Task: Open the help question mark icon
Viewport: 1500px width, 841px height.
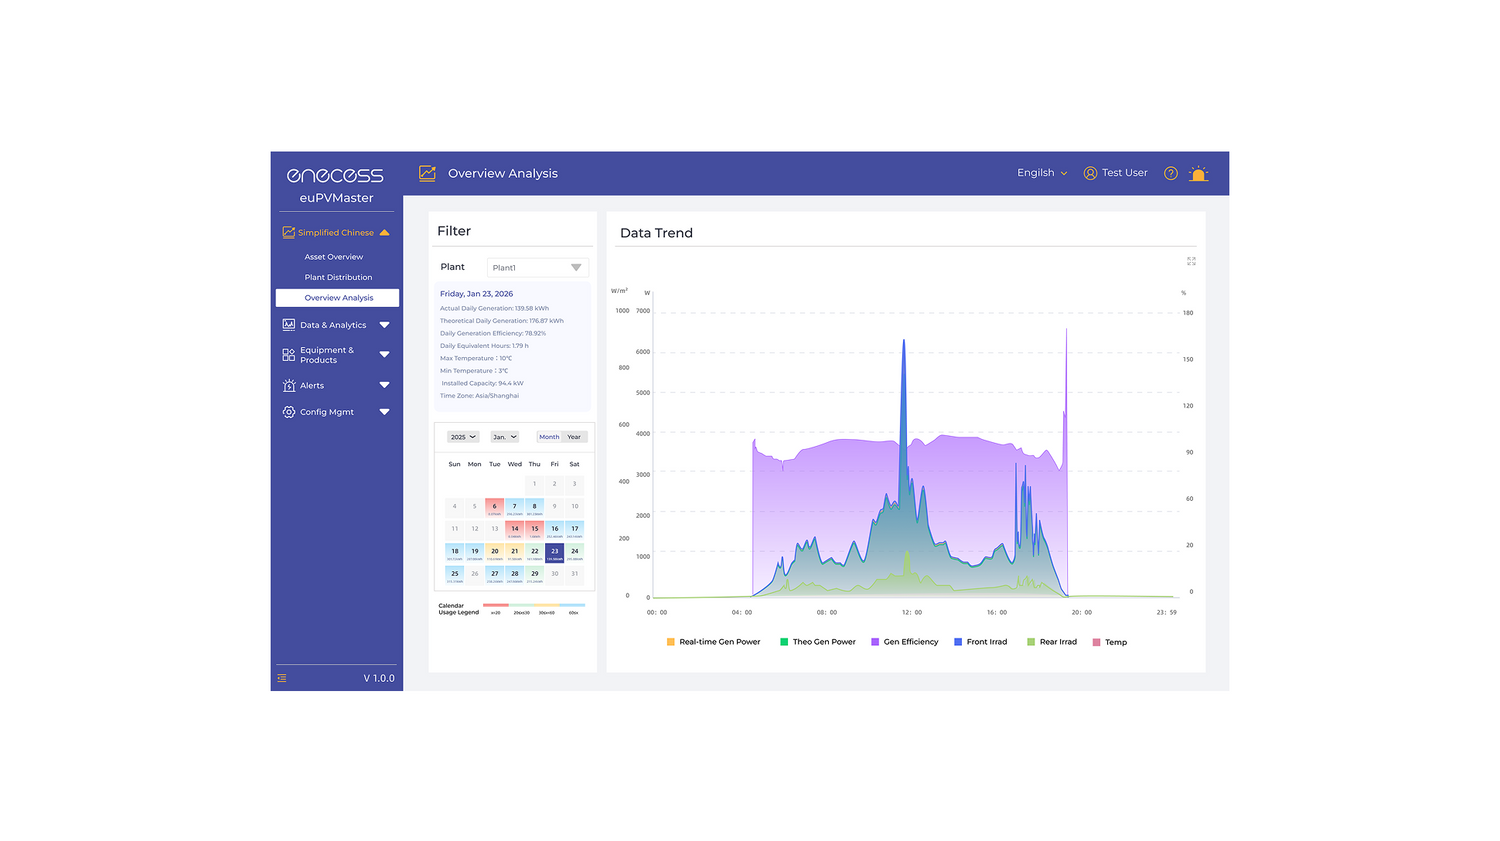Action: 1170,173
